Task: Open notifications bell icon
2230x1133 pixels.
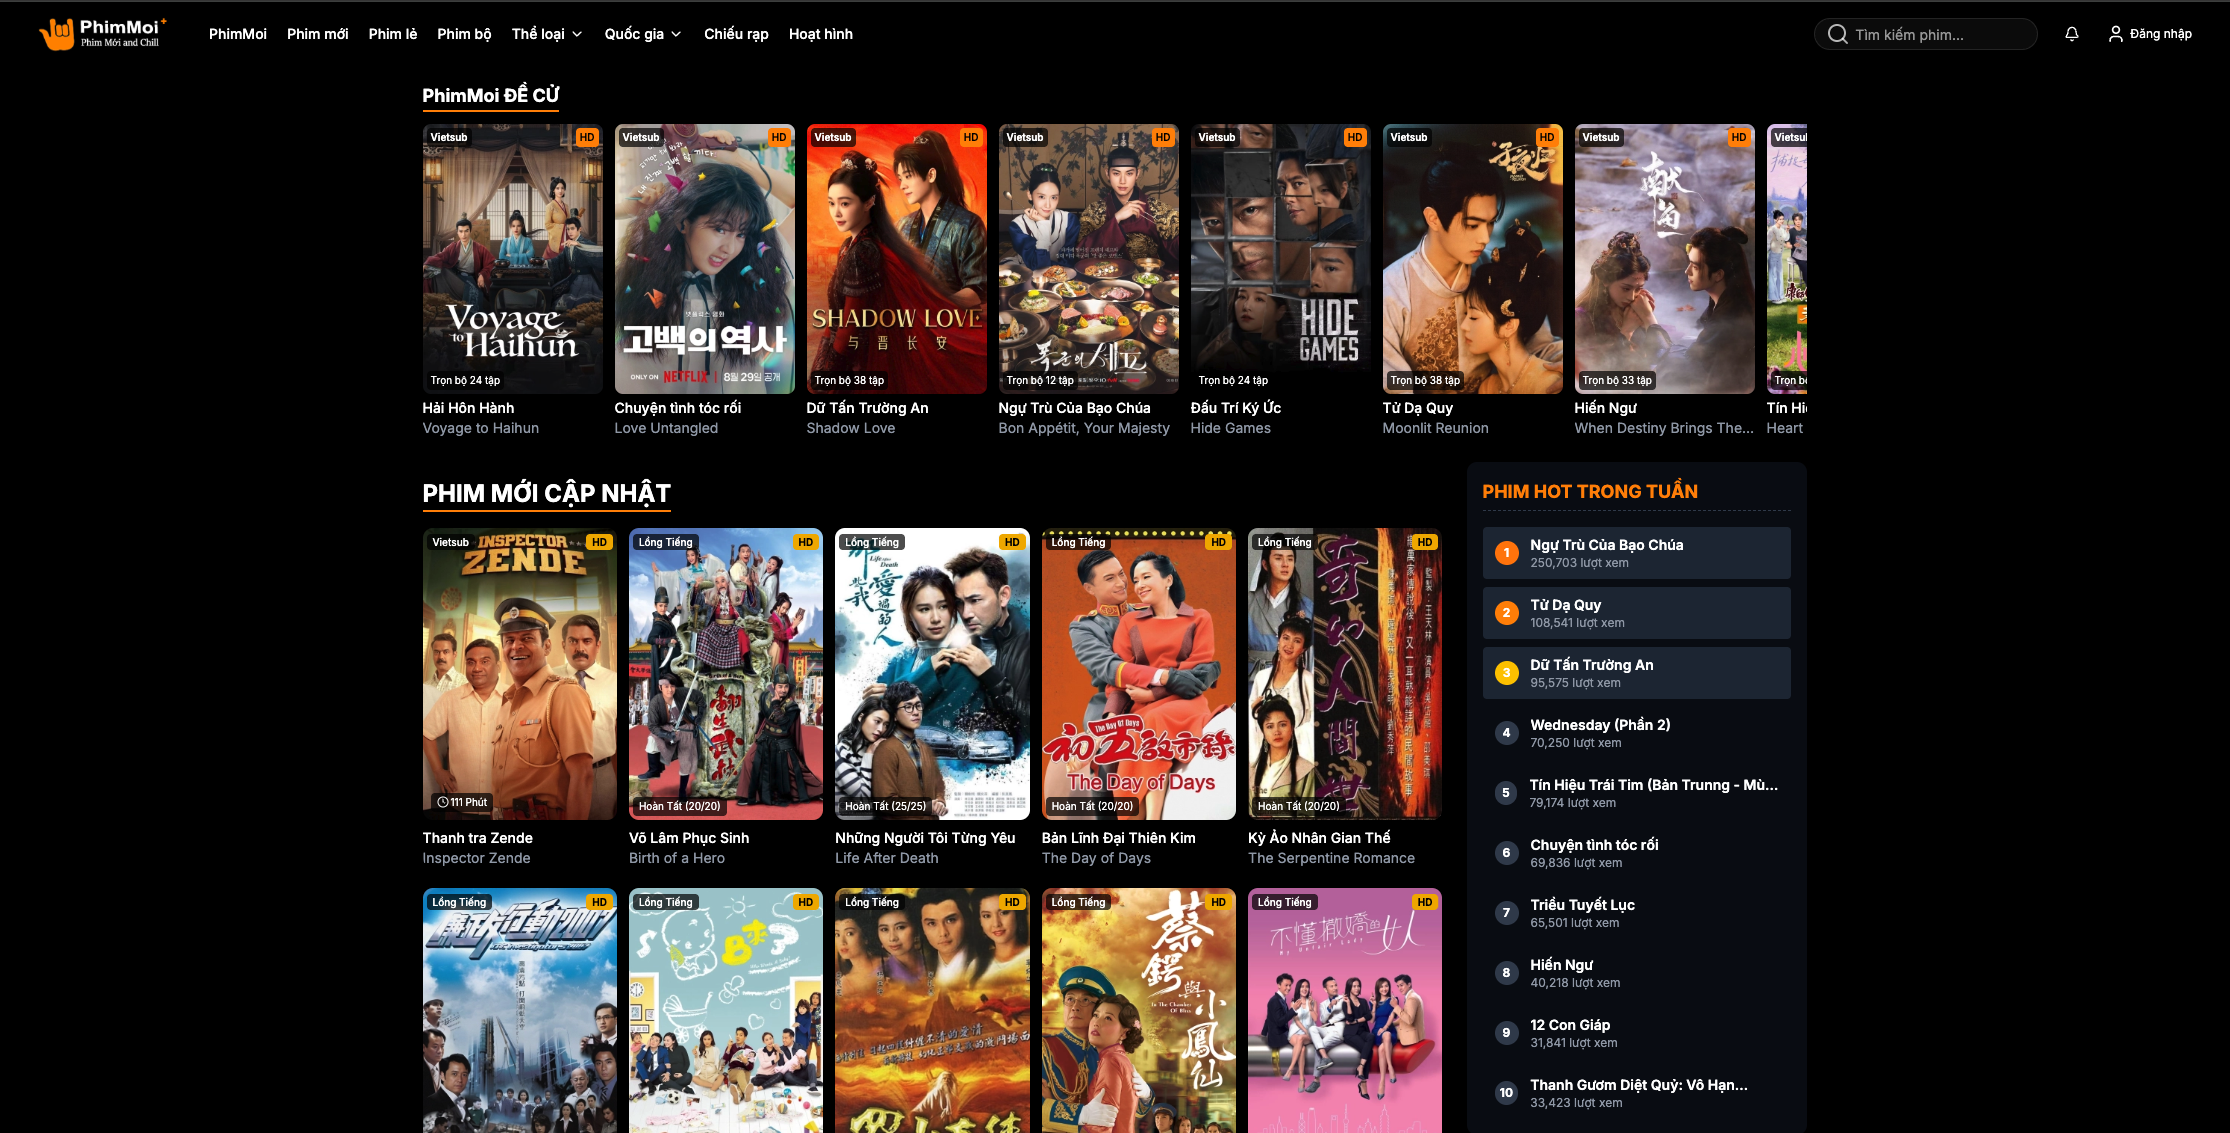Action: pyautogui.click(x=2071, y=34)
